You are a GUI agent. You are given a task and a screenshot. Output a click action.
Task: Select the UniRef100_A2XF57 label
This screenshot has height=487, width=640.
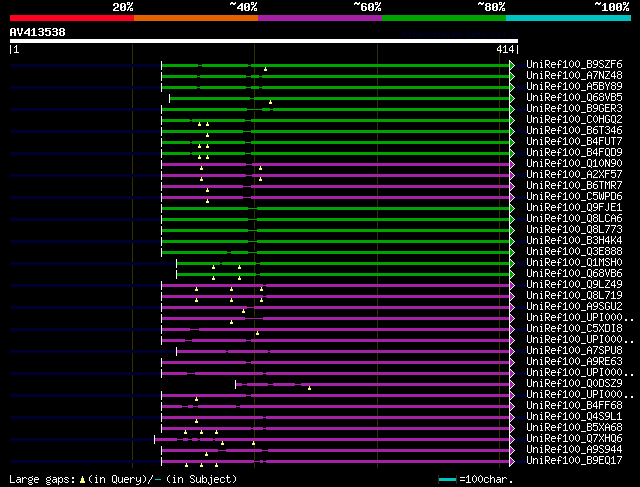[574, 175]
